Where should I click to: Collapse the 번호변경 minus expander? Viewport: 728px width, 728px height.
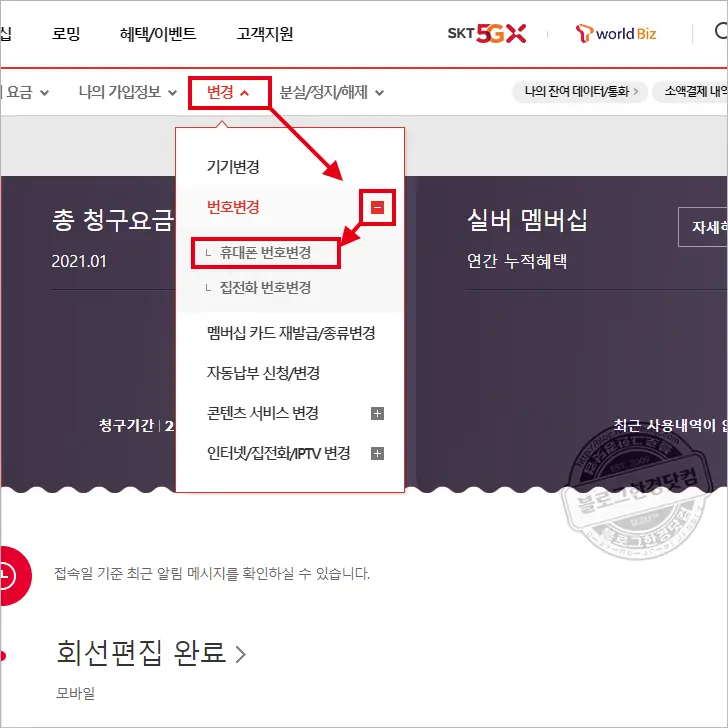(377, 208)
